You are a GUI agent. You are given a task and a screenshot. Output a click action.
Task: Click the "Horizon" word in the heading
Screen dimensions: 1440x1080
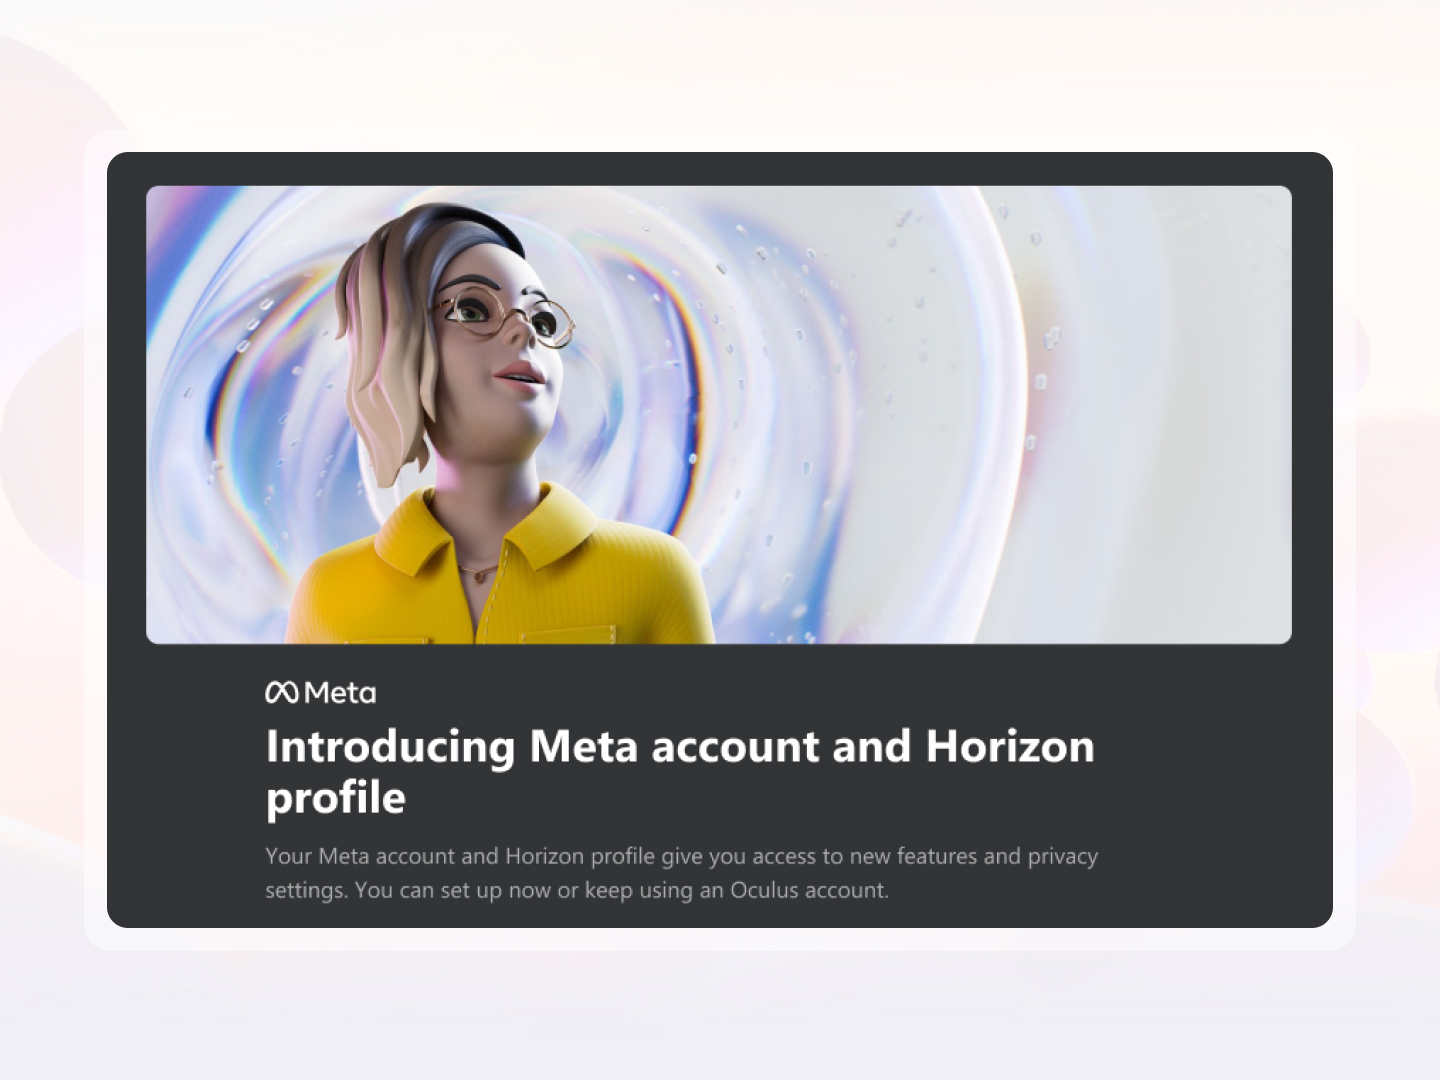1010,746
